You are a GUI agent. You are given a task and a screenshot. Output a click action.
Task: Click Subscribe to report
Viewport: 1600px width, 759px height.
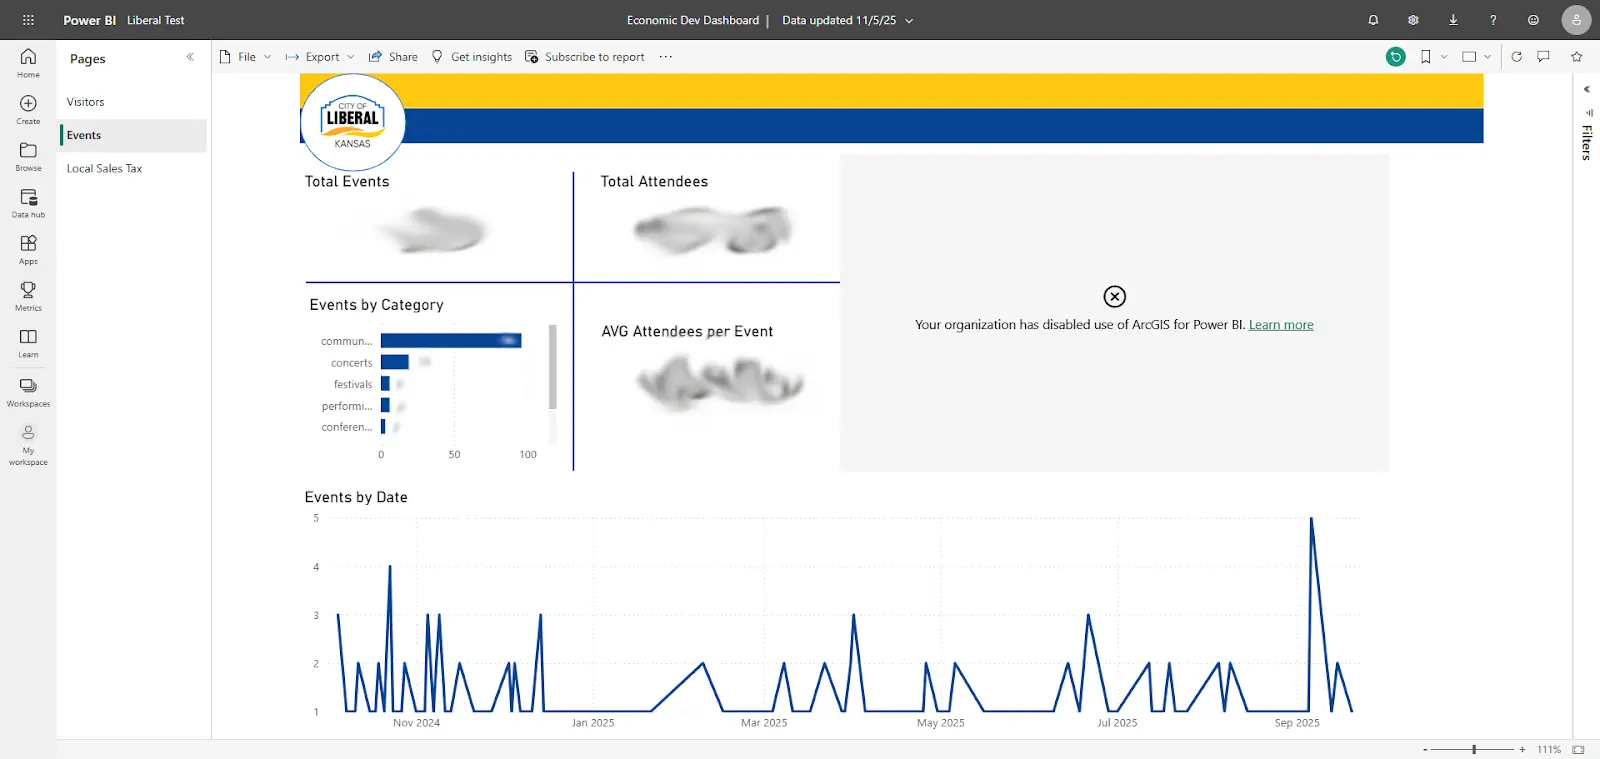pyautogui.click(x=585, y=57)
